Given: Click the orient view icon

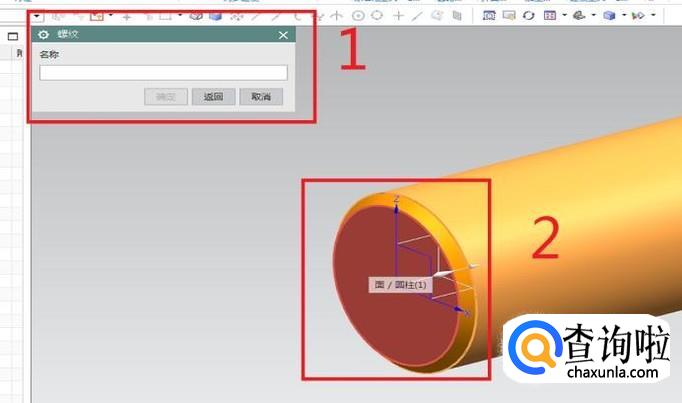Looking at the screenshot, I should (579, 16).
